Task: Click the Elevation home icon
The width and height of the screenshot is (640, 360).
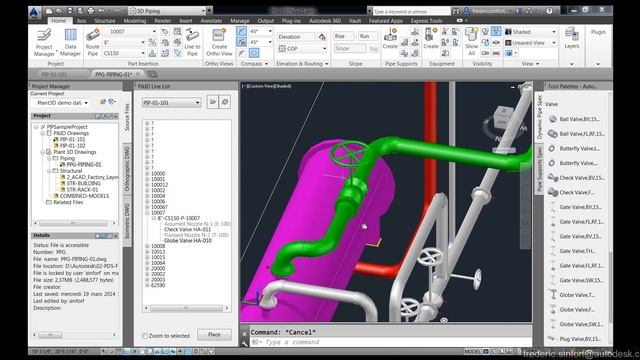Action: [x=322, y=37]
